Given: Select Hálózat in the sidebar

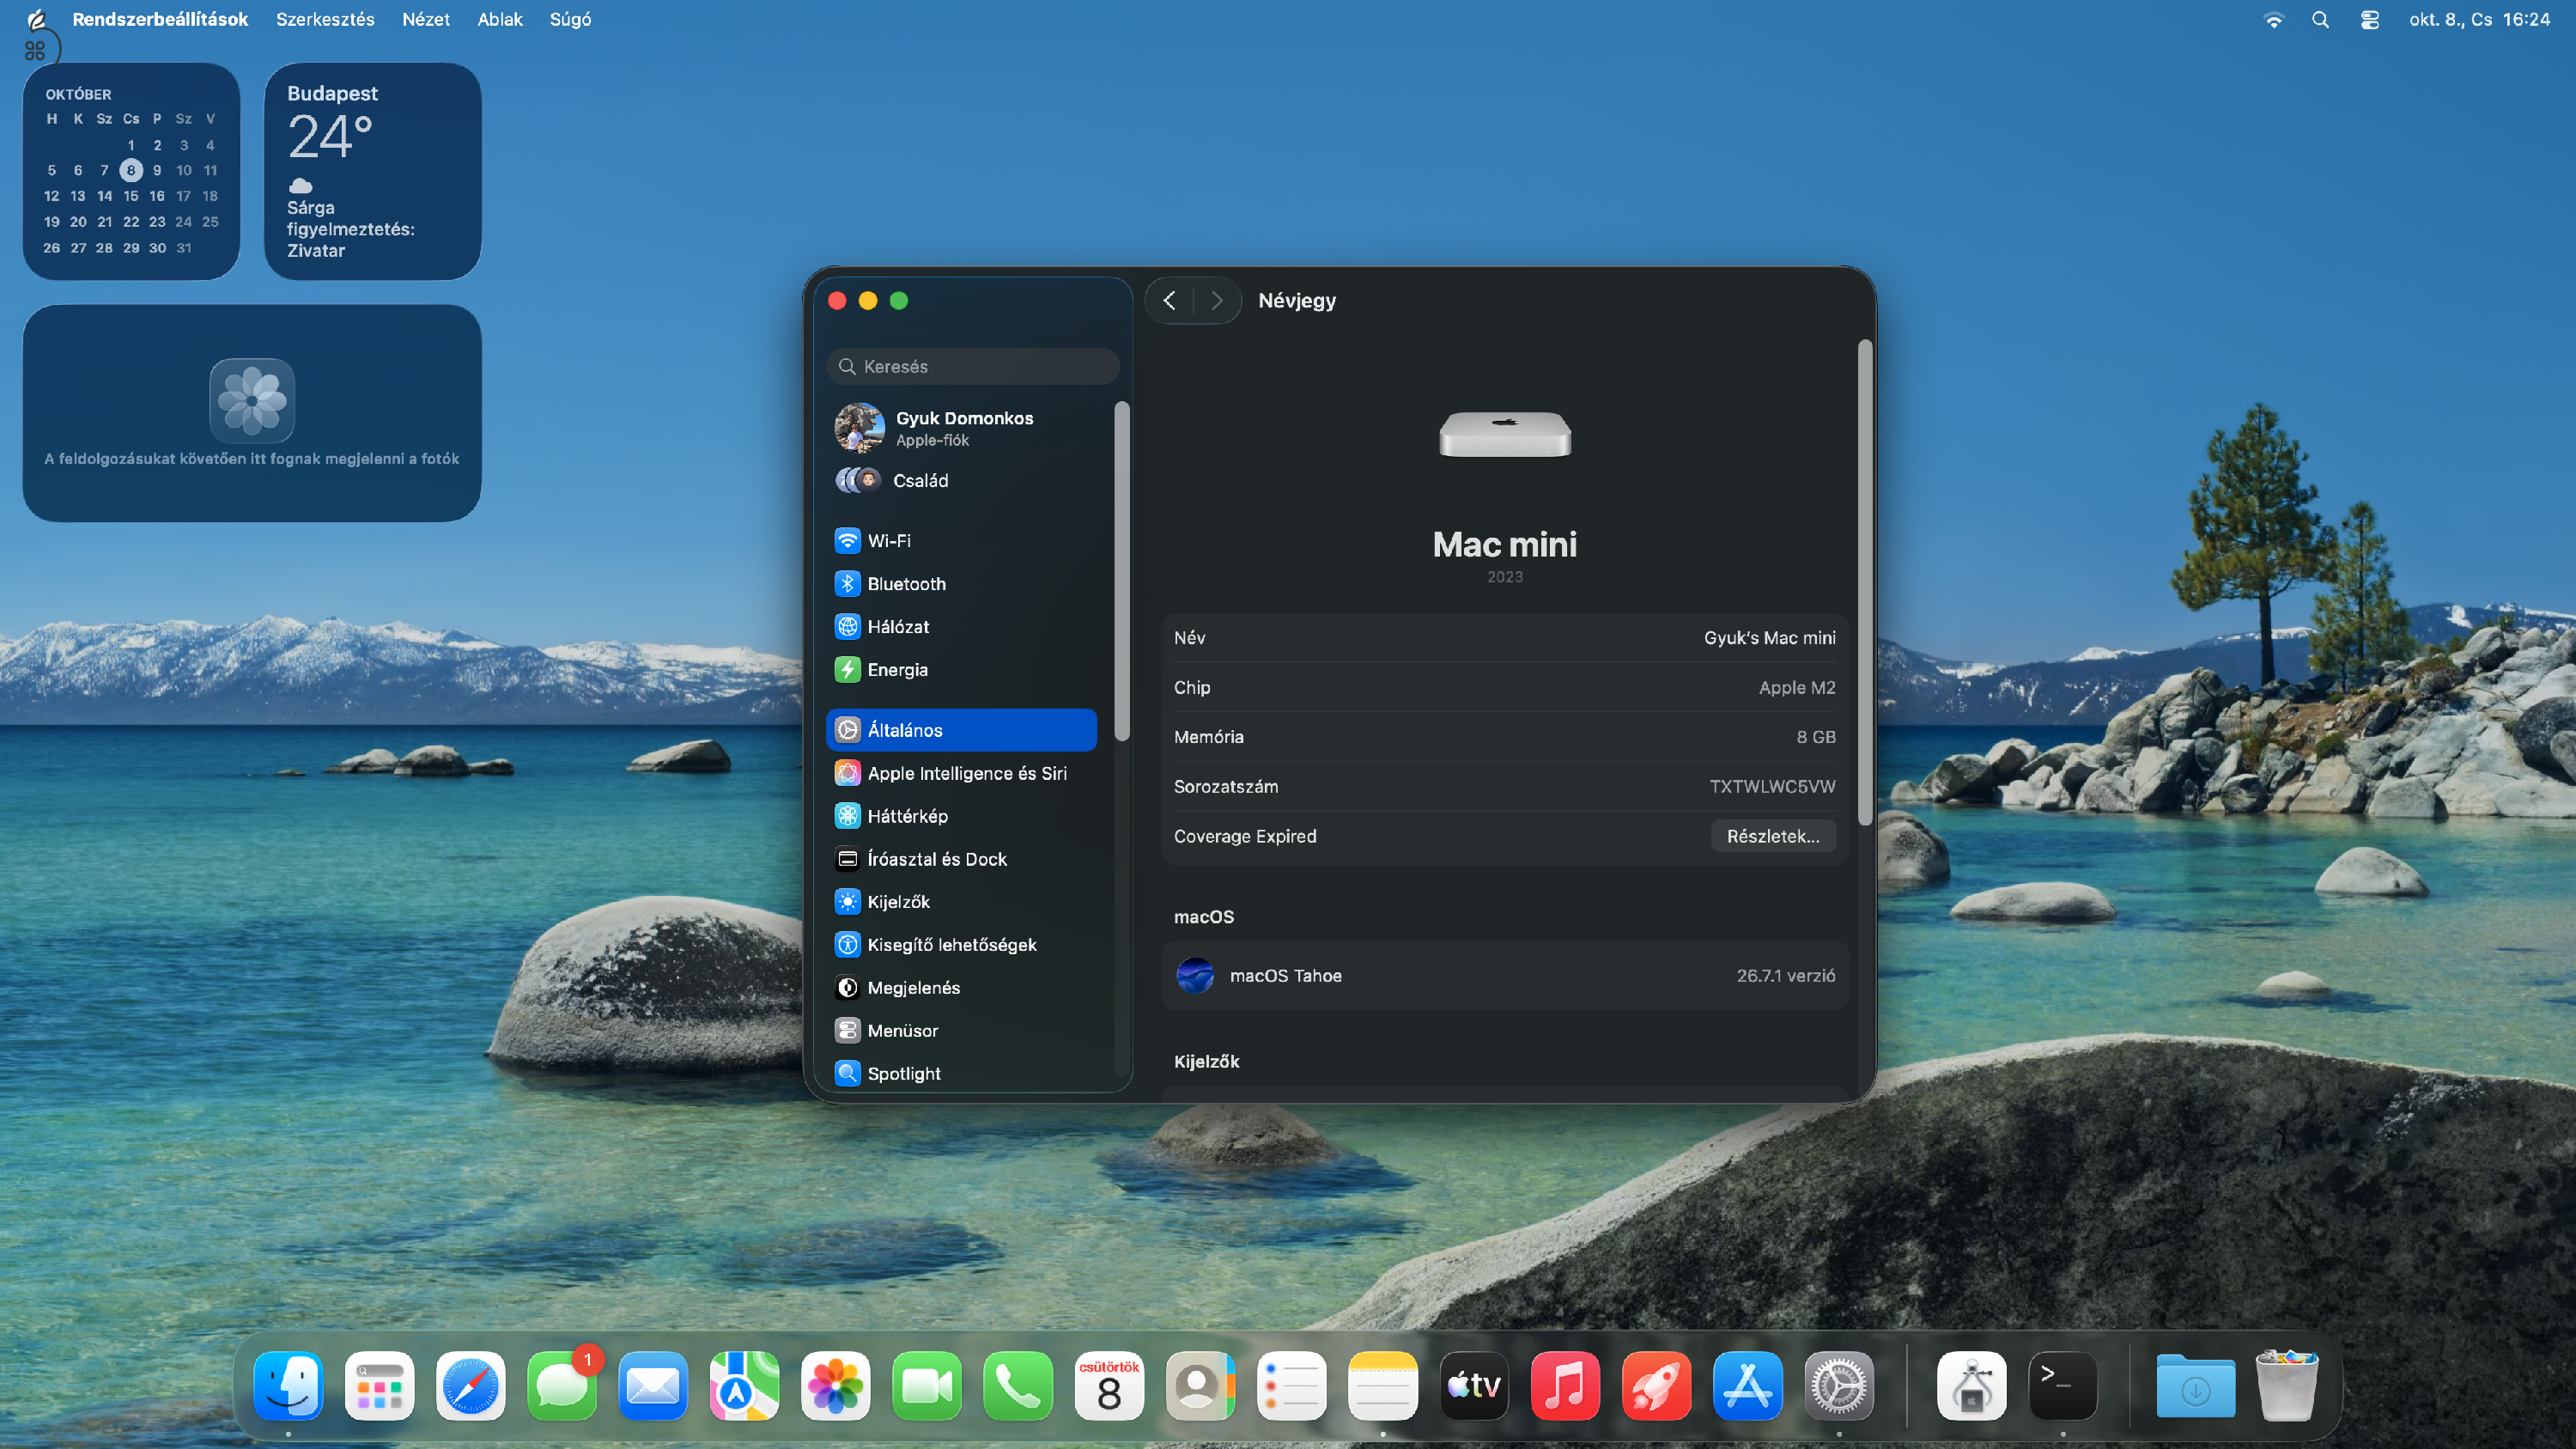Looking at the screenshot, I should click(x=961, y=626).
